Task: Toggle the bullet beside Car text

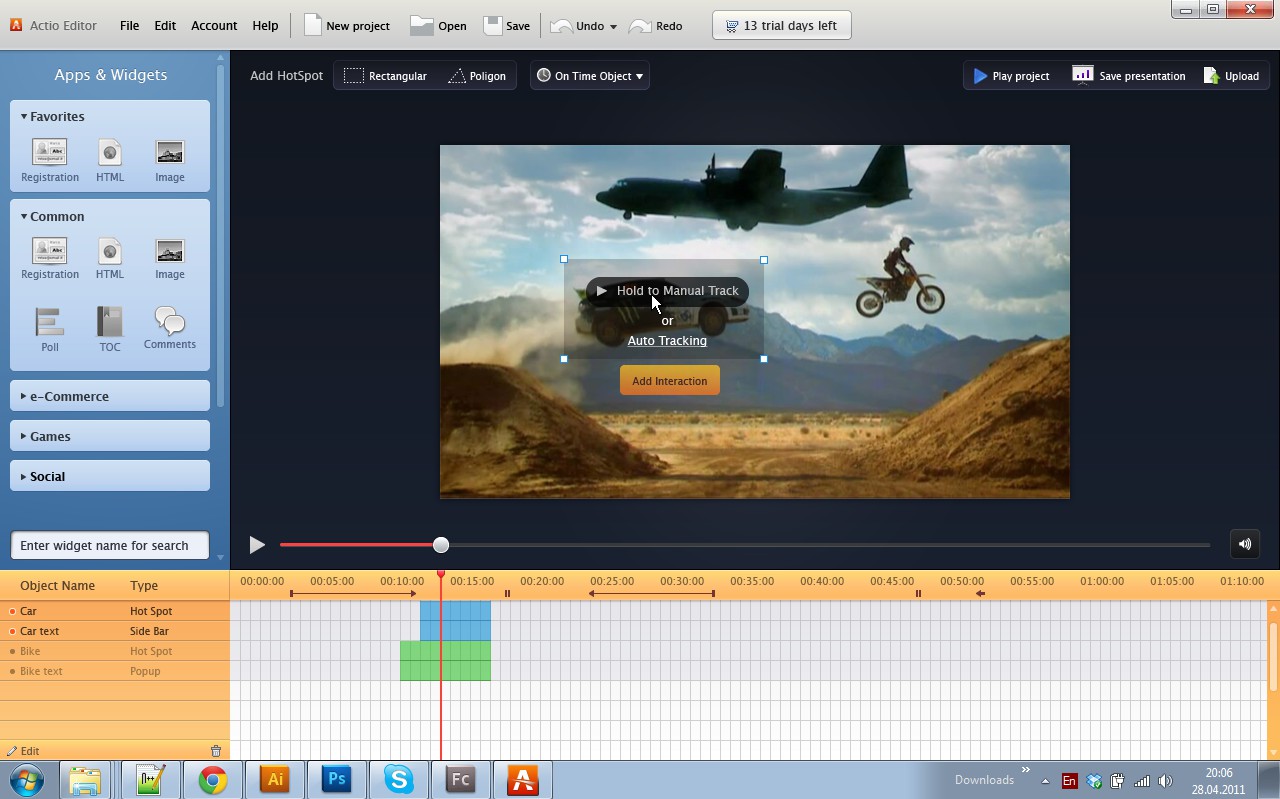Action: 12,631
